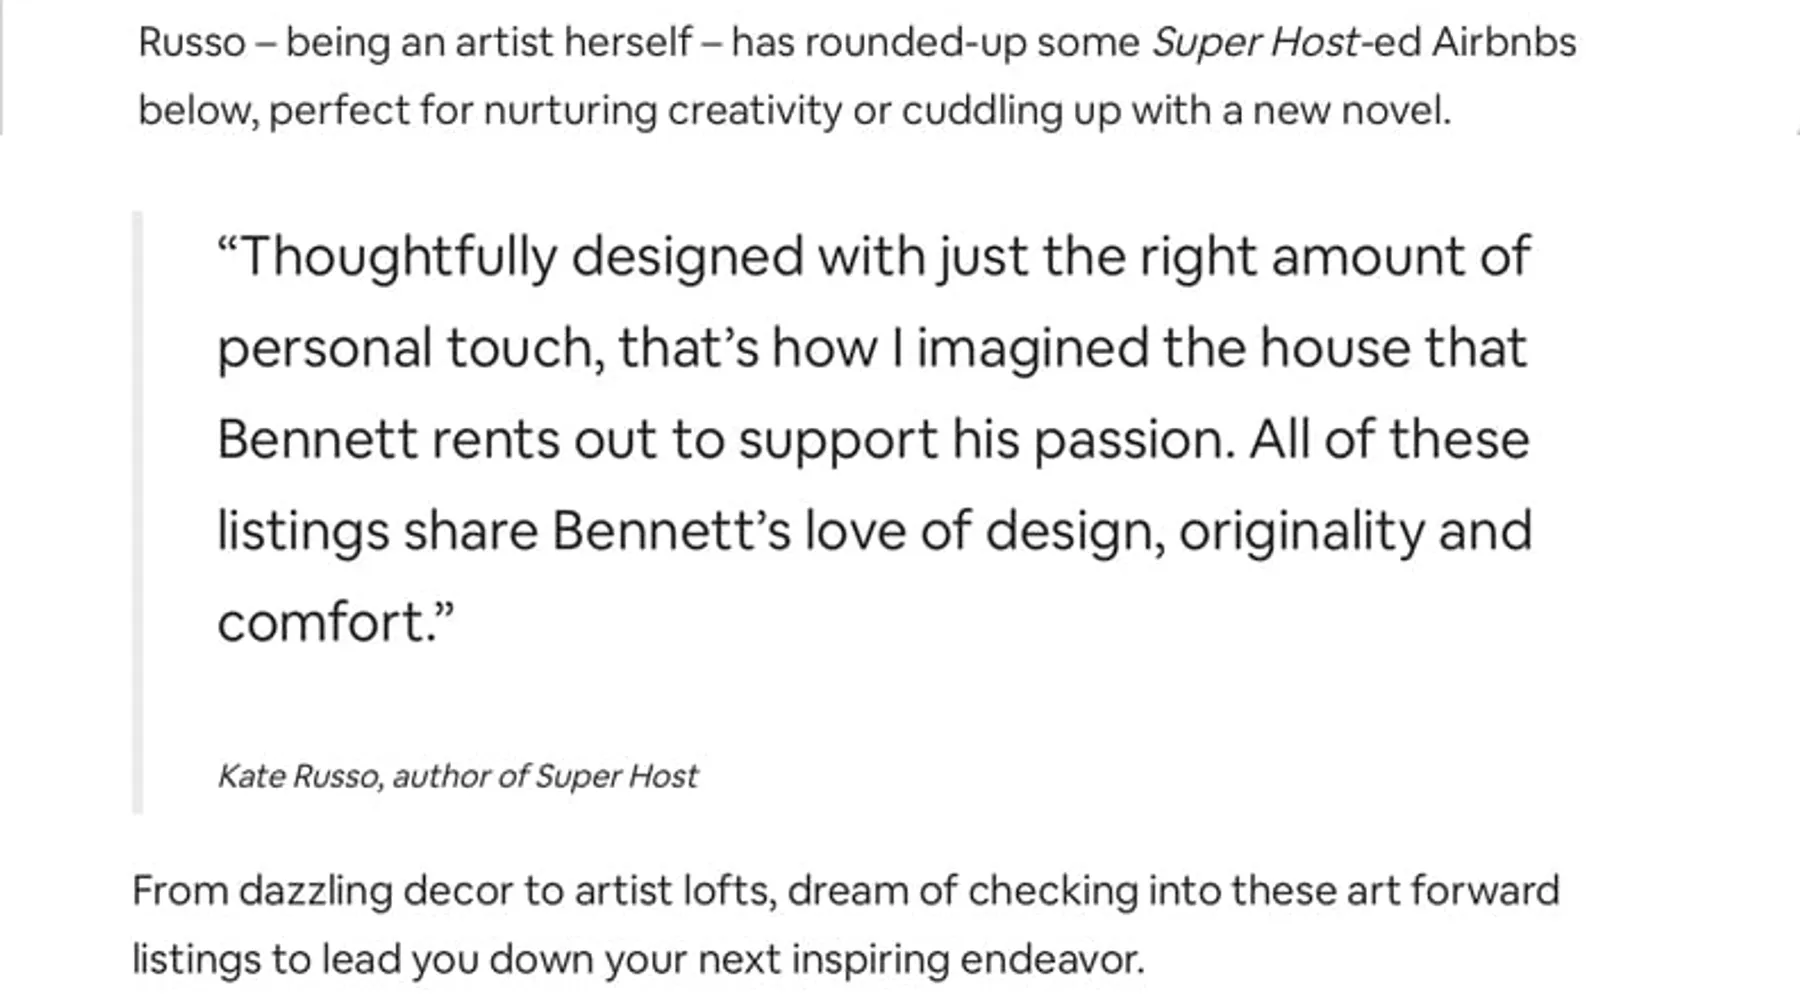
Task: Click the quote's opening word "Thoughtfully"
Action: tap(398, 256)
